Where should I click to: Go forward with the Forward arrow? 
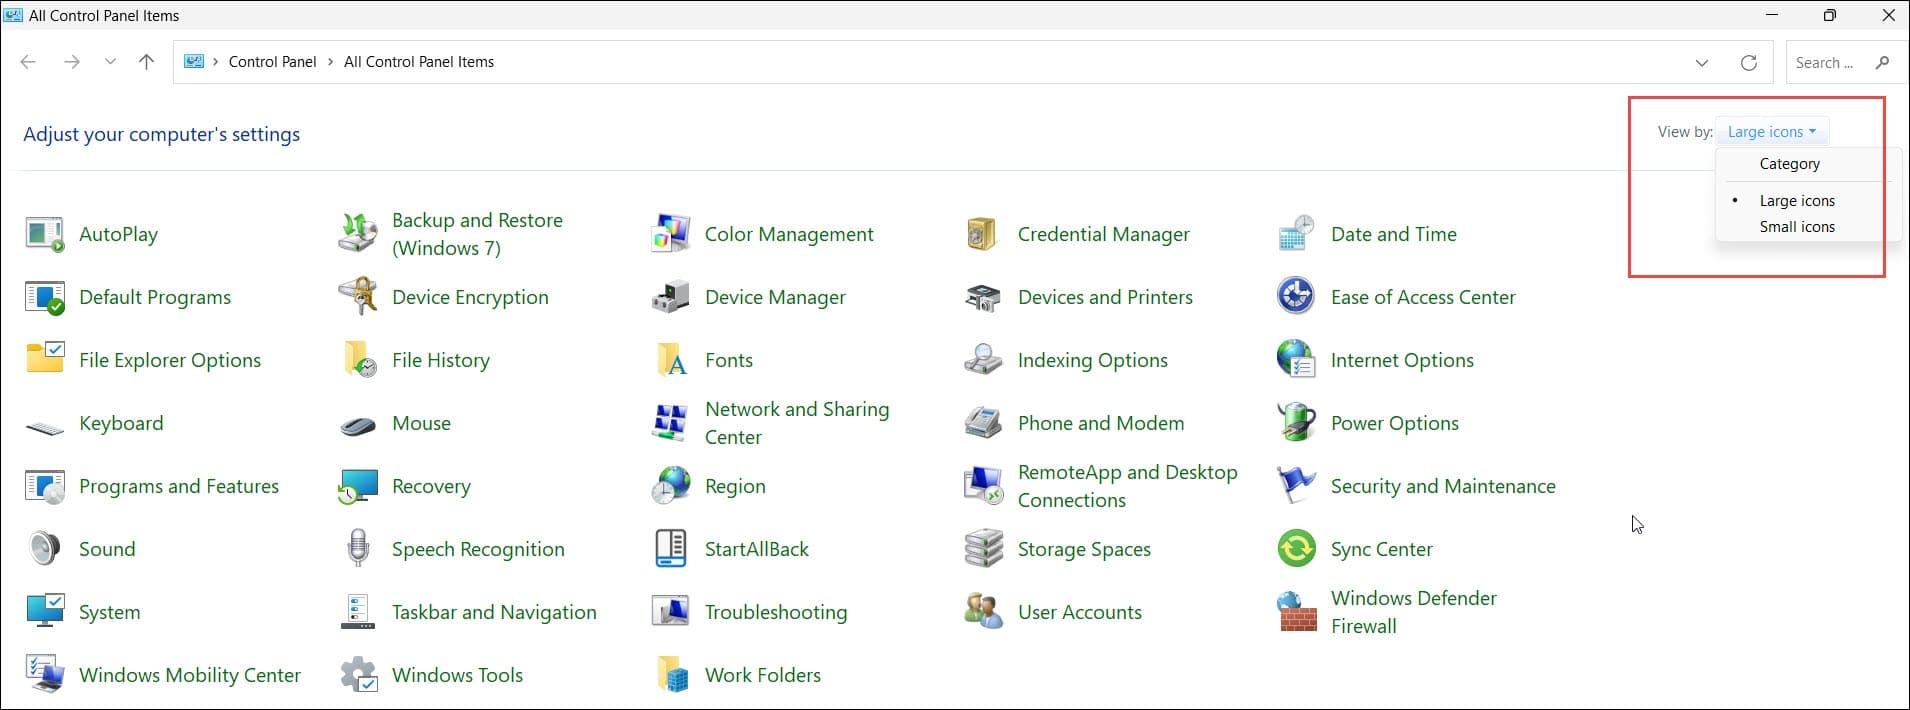(71, 62)
